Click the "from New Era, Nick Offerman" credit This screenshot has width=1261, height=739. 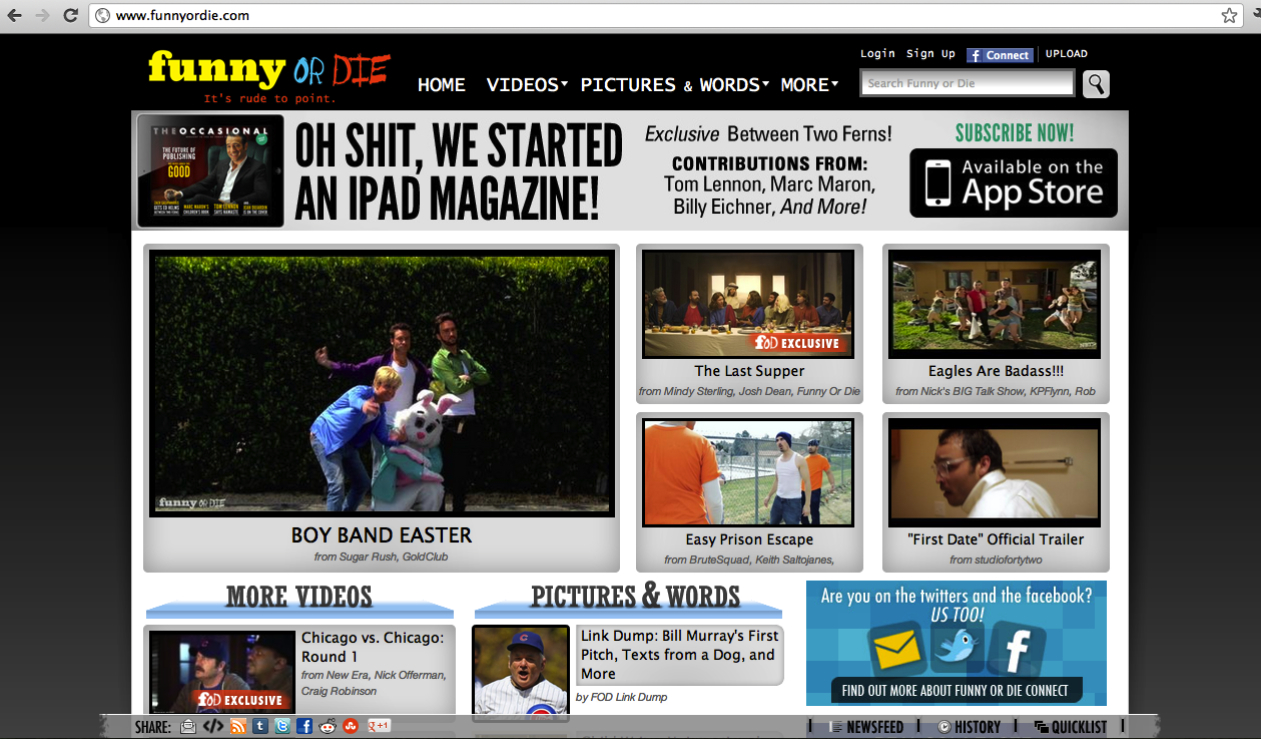click(373, 683)
